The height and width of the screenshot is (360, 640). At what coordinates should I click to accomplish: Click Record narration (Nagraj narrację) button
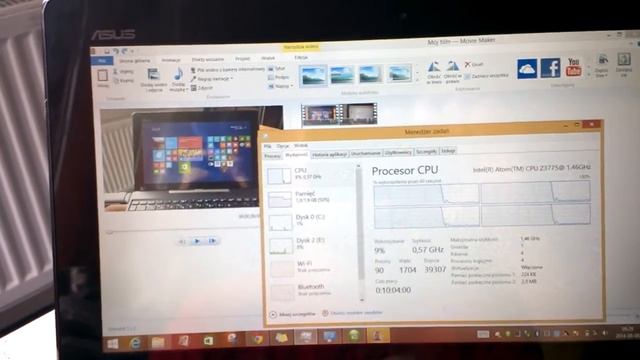211,79
